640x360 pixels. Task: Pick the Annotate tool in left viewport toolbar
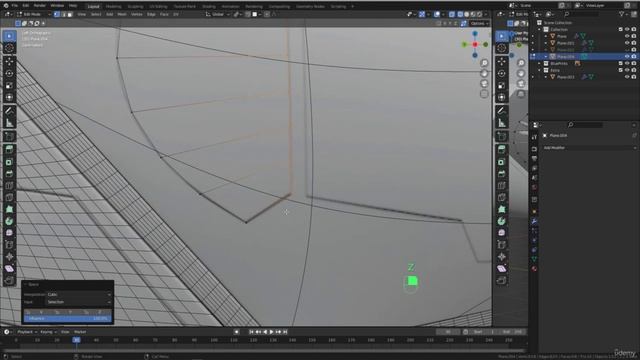click(9, 111)
